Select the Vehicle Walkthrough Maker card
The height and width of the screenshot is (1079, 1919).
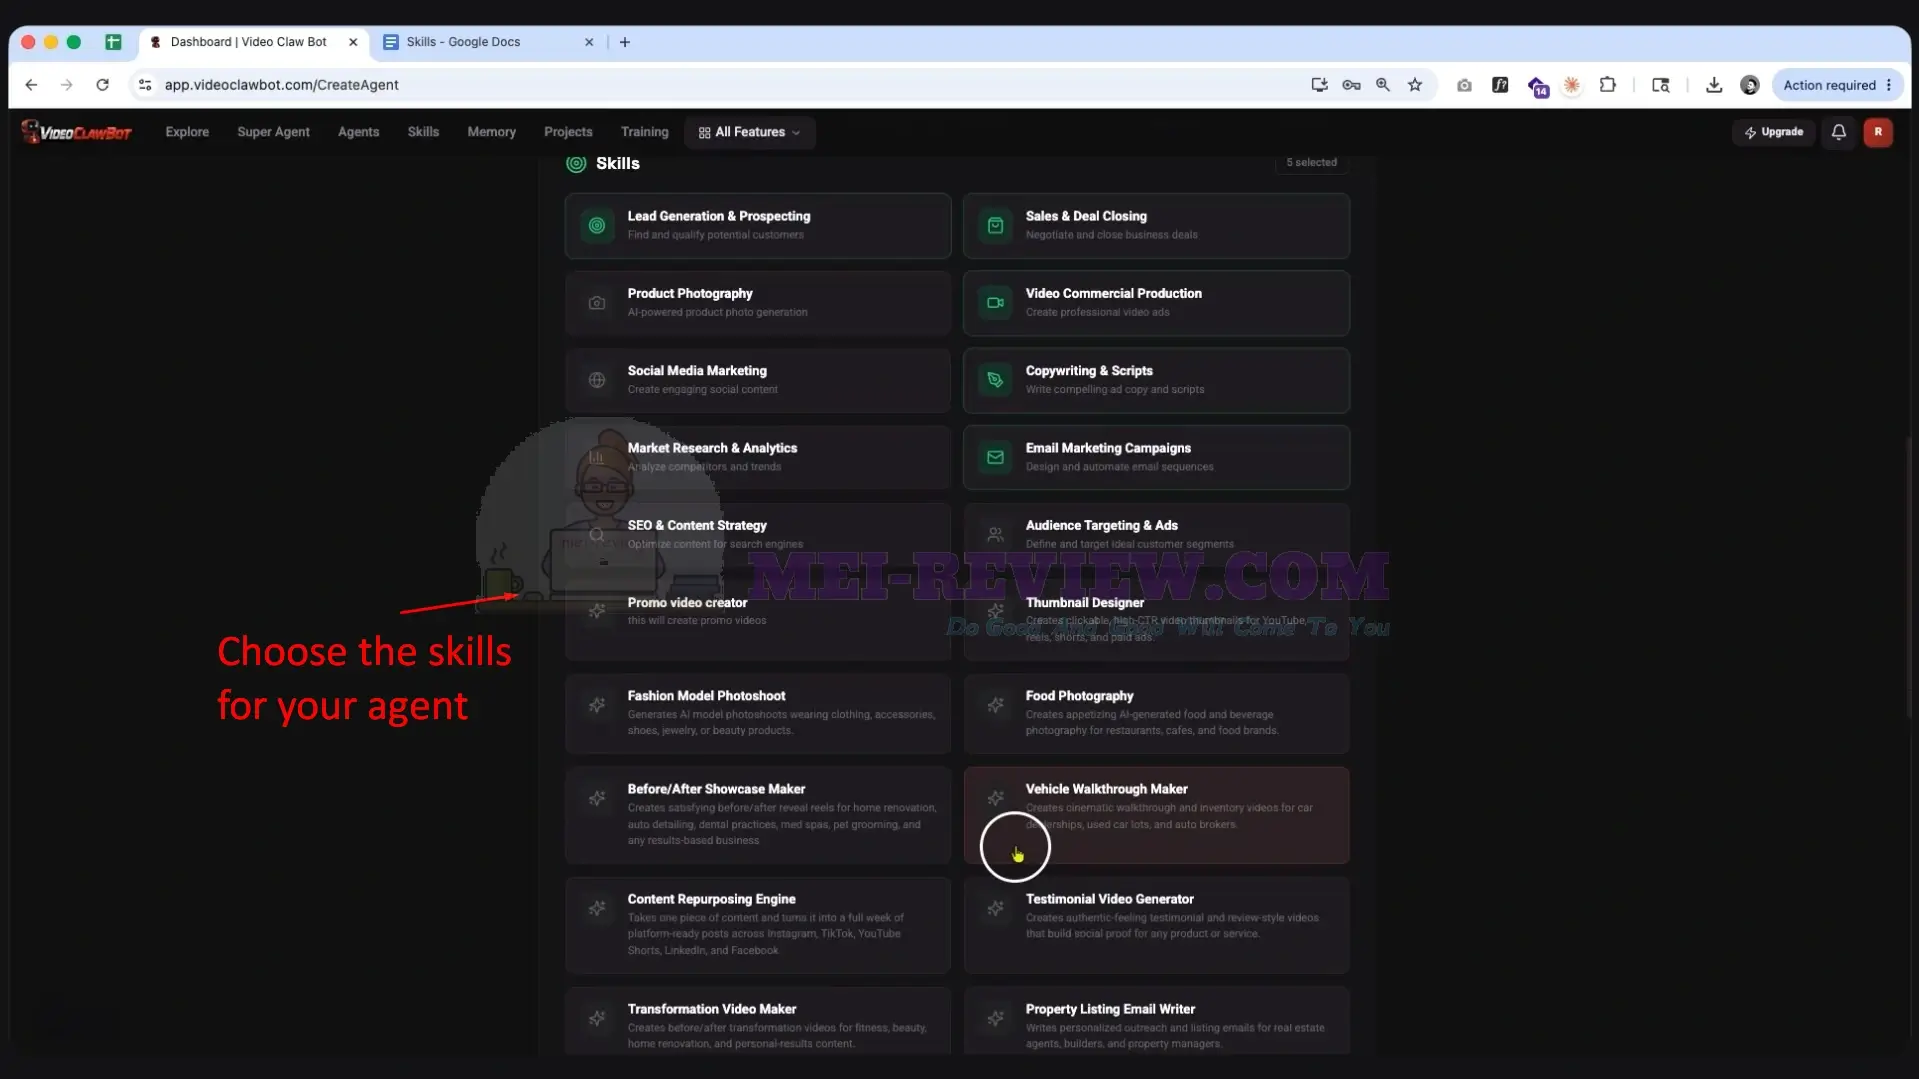pyautogui.click(x=1155, y=815)
